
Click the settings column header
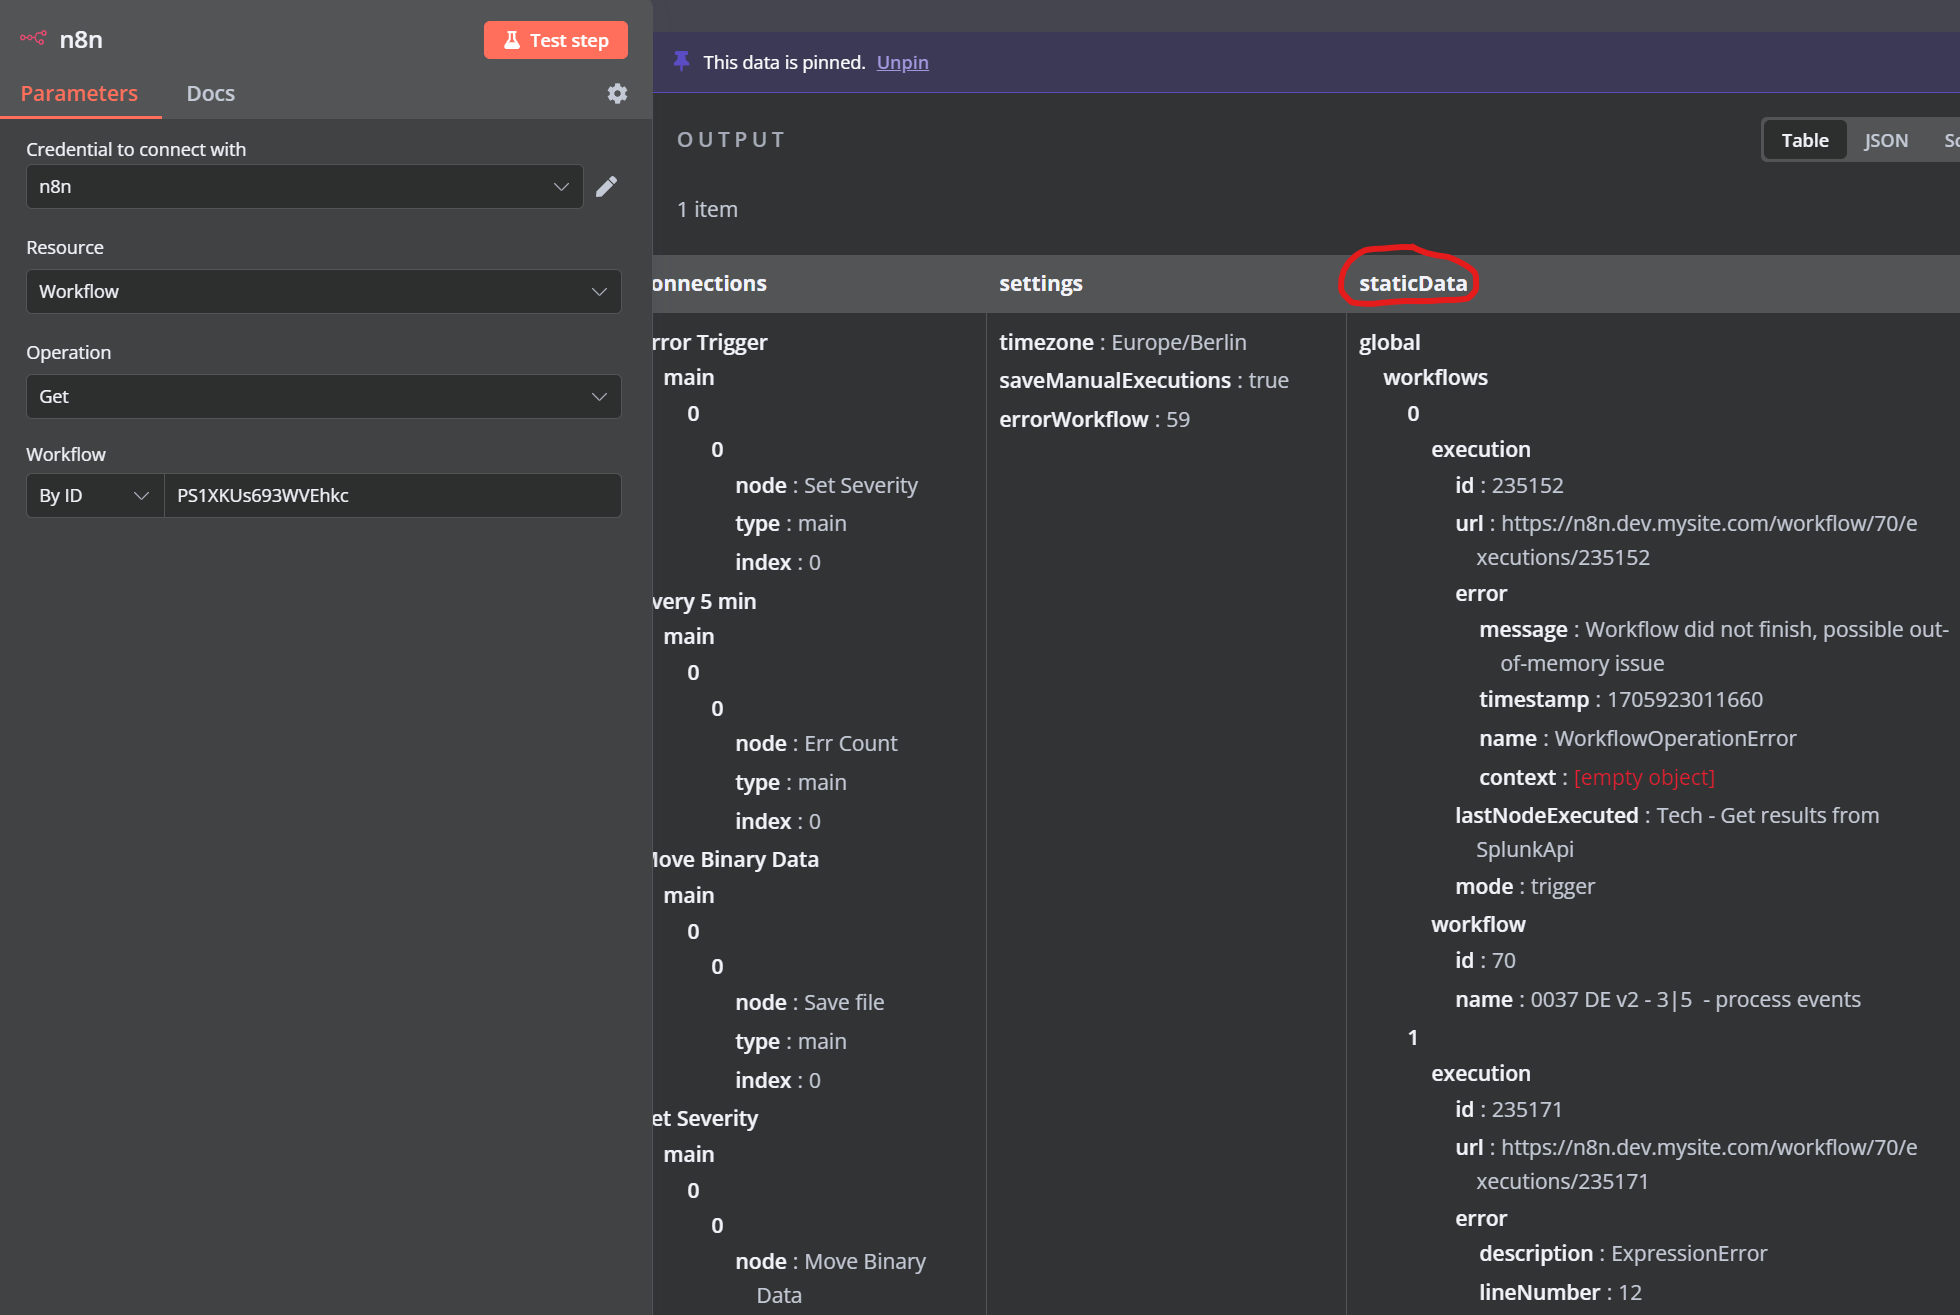(1040, 284)
